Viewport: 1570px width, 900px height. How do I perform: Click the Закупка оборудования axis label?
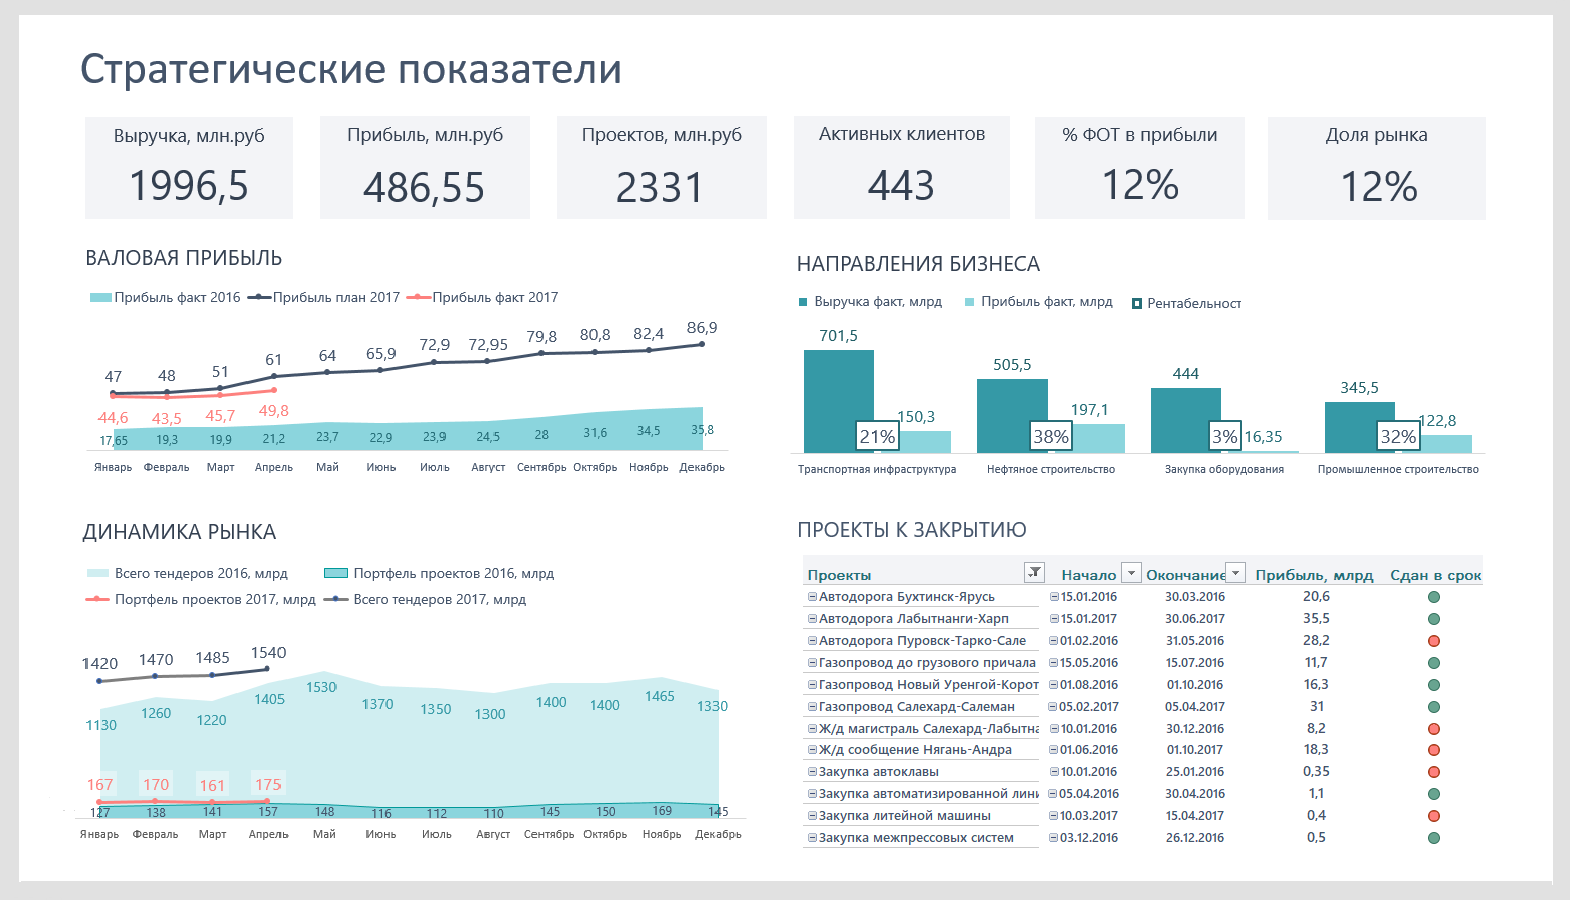[x=1224, y=469]
